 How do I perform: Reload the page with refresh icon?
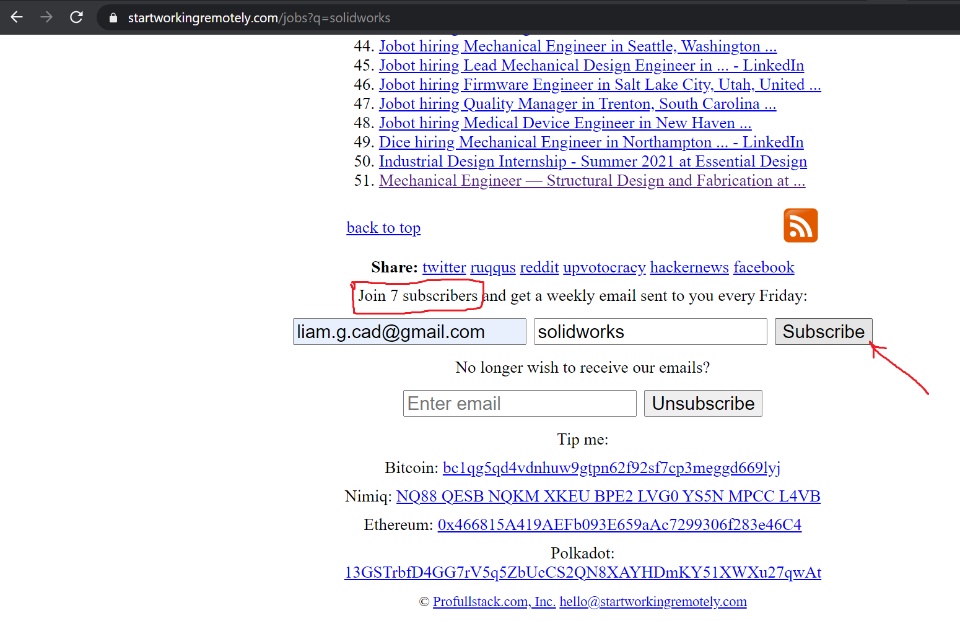(77, 17)
